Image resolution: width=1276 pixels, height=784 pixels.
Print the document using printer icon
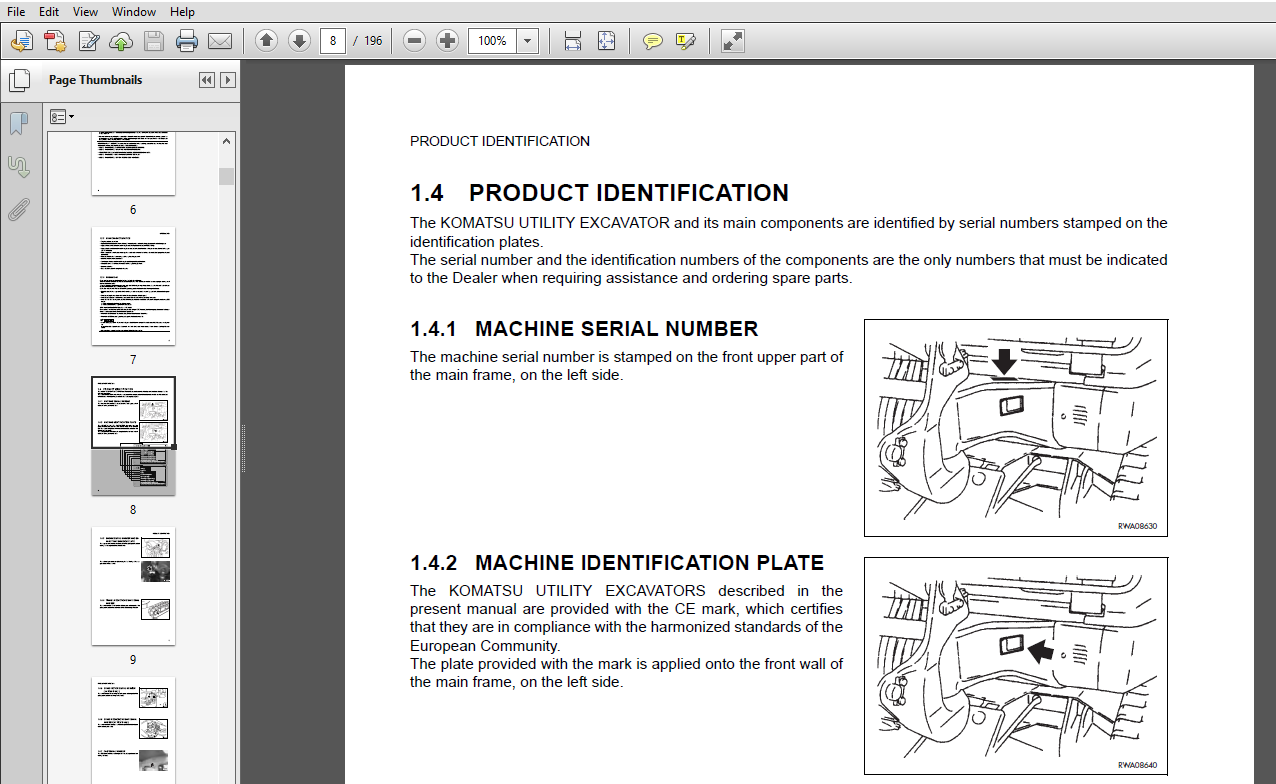click(187, 41)
